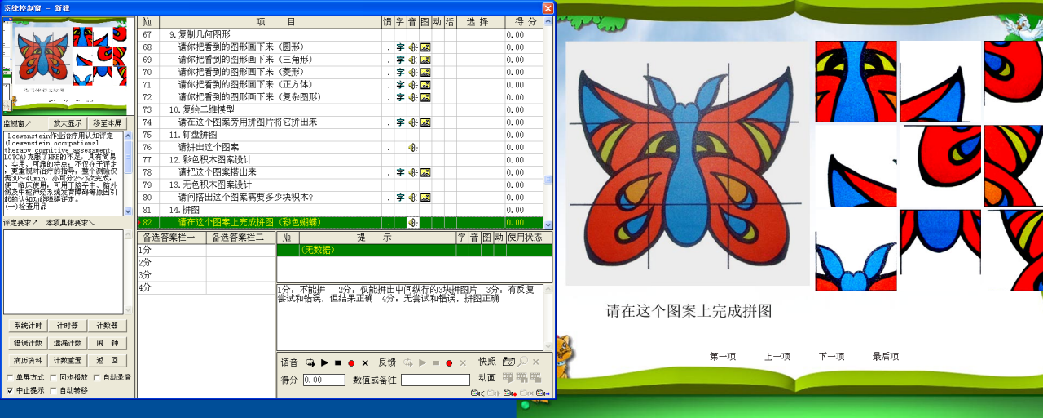
Task: Click the 计数器 button
Action: pyautogui.click(x=107, y=326)
